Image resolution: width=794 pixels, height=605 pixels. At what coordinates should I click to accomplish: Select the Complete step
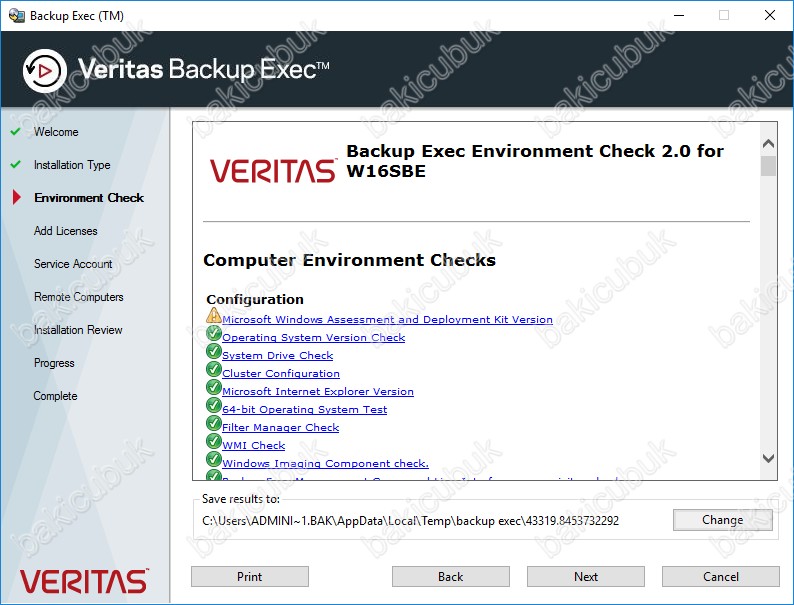(55, 396)
